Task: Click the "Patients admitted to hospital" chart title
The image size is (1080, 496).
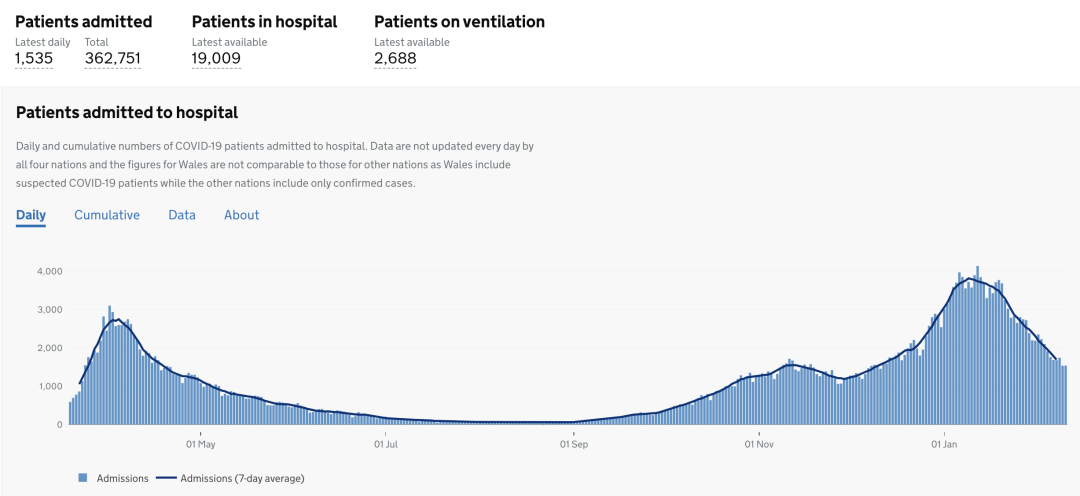Action: [x=127, y=113]
